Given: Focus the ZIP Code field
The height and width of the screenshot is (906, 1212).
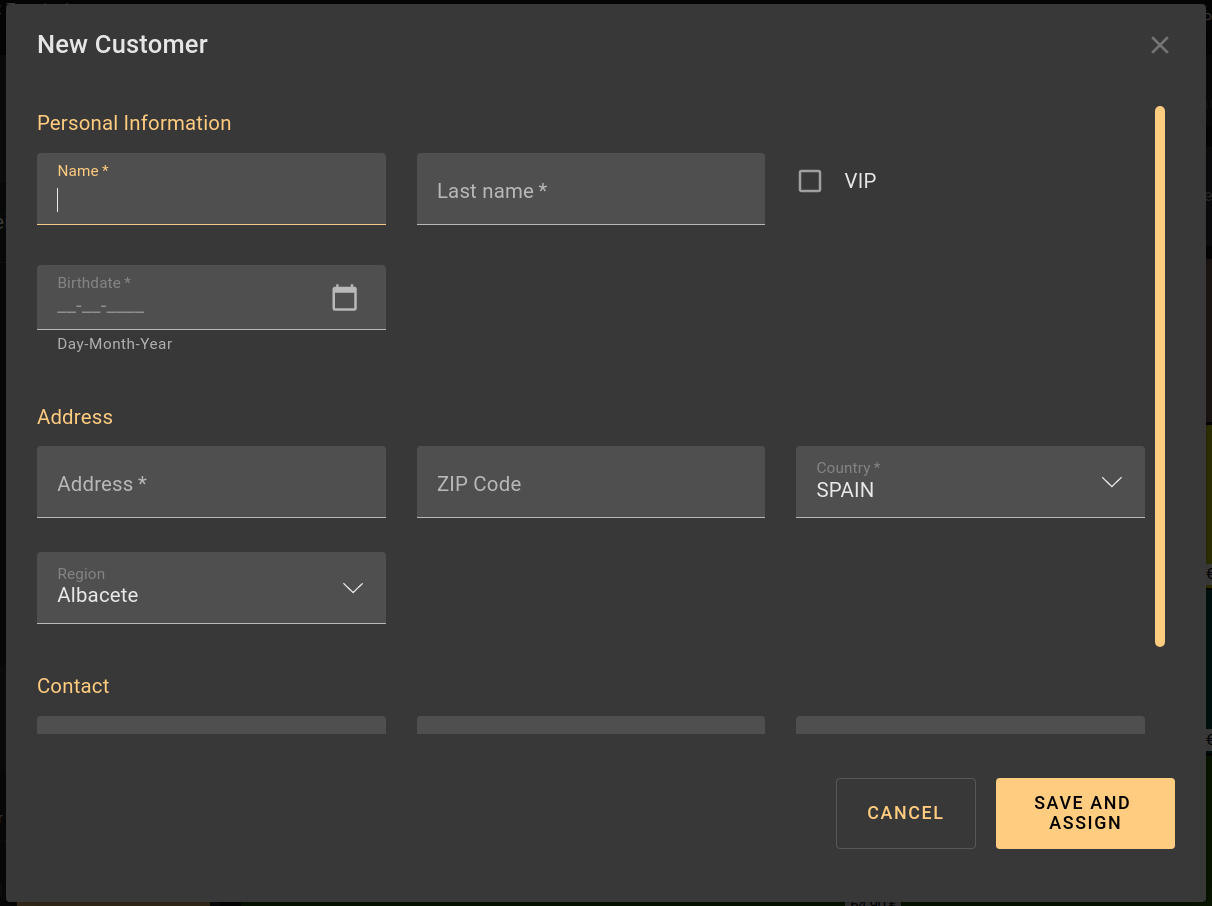Looking at the screenshot, I should [590, 484].
